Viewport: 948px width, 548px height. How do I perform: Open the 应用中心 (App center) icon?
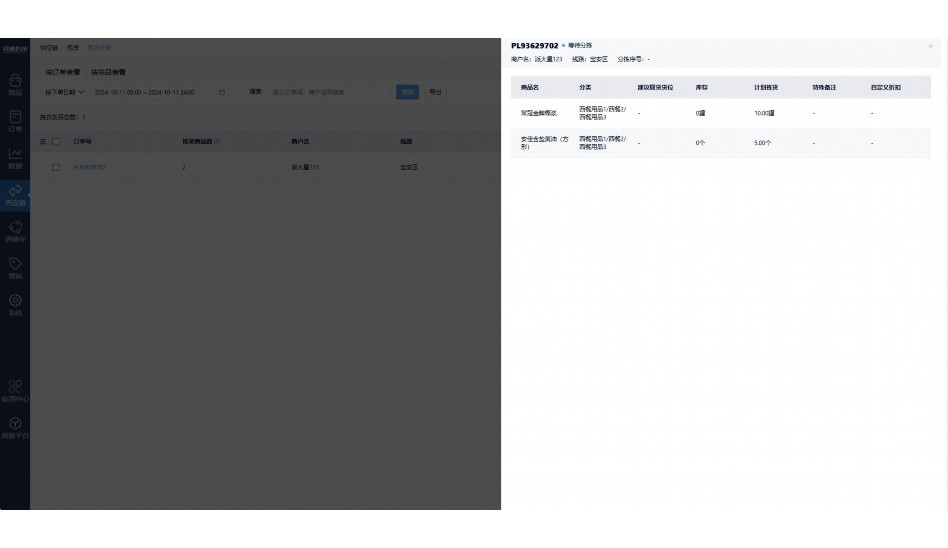point(15,390)
